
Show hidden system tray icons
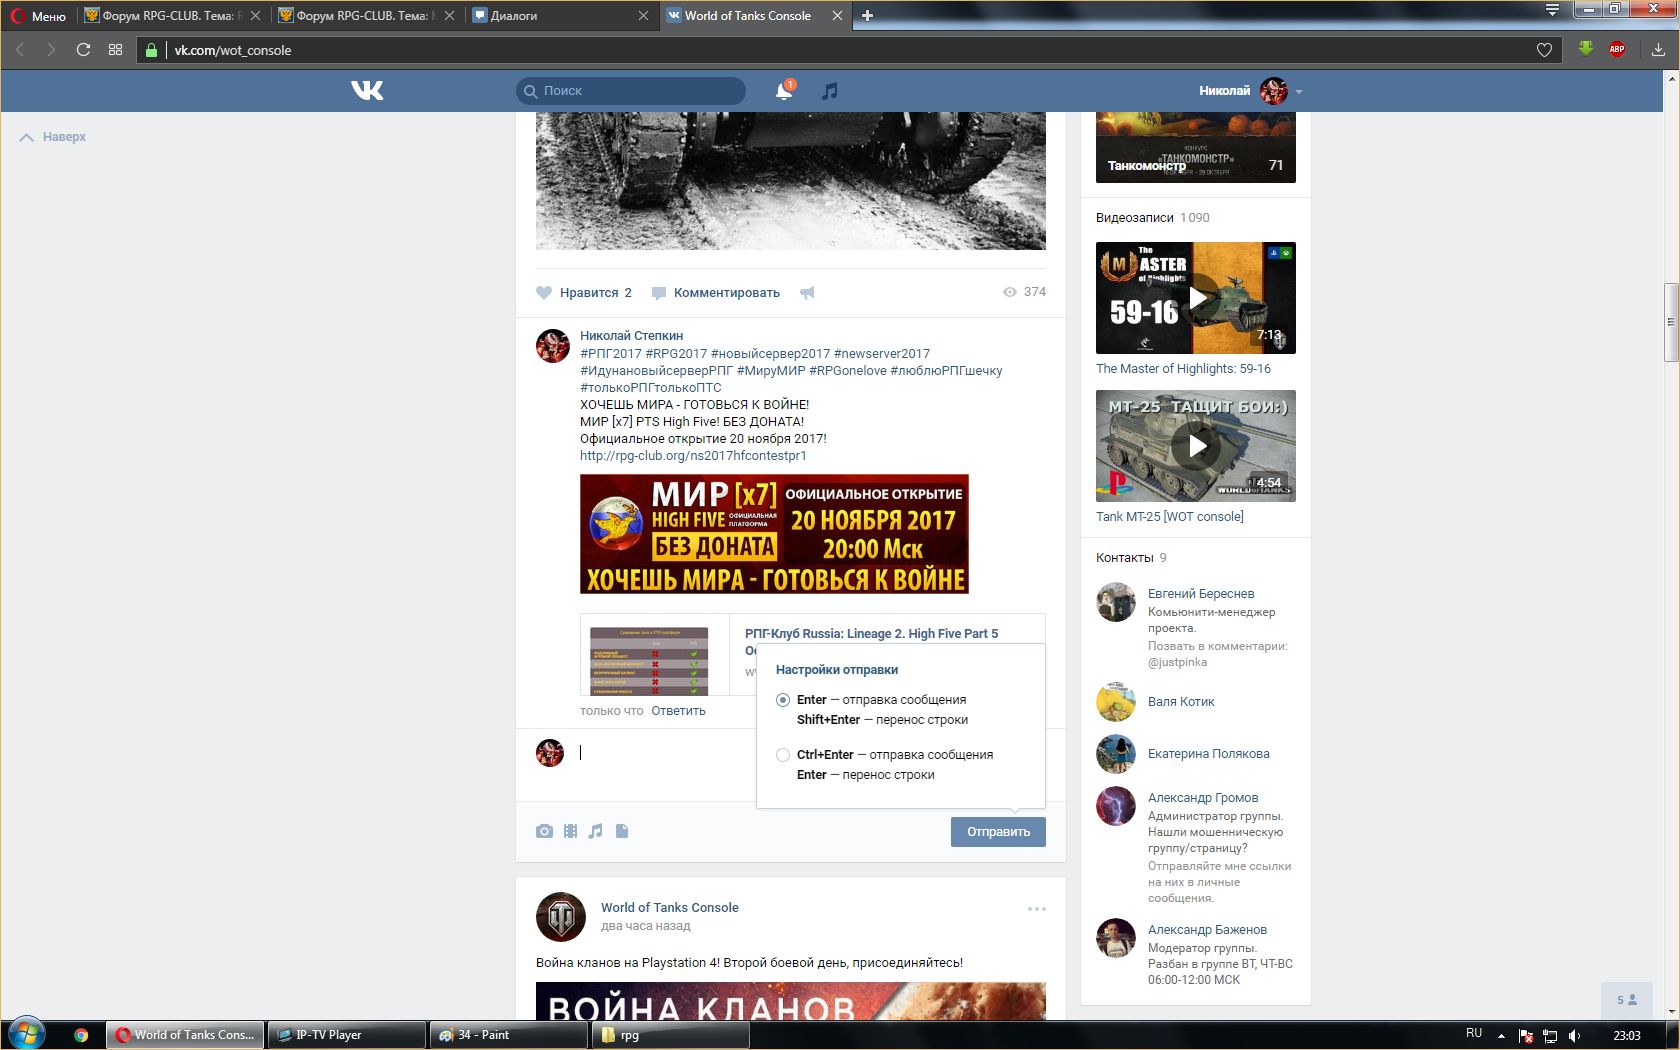pyautogui.click(x=1500, y=1035)
